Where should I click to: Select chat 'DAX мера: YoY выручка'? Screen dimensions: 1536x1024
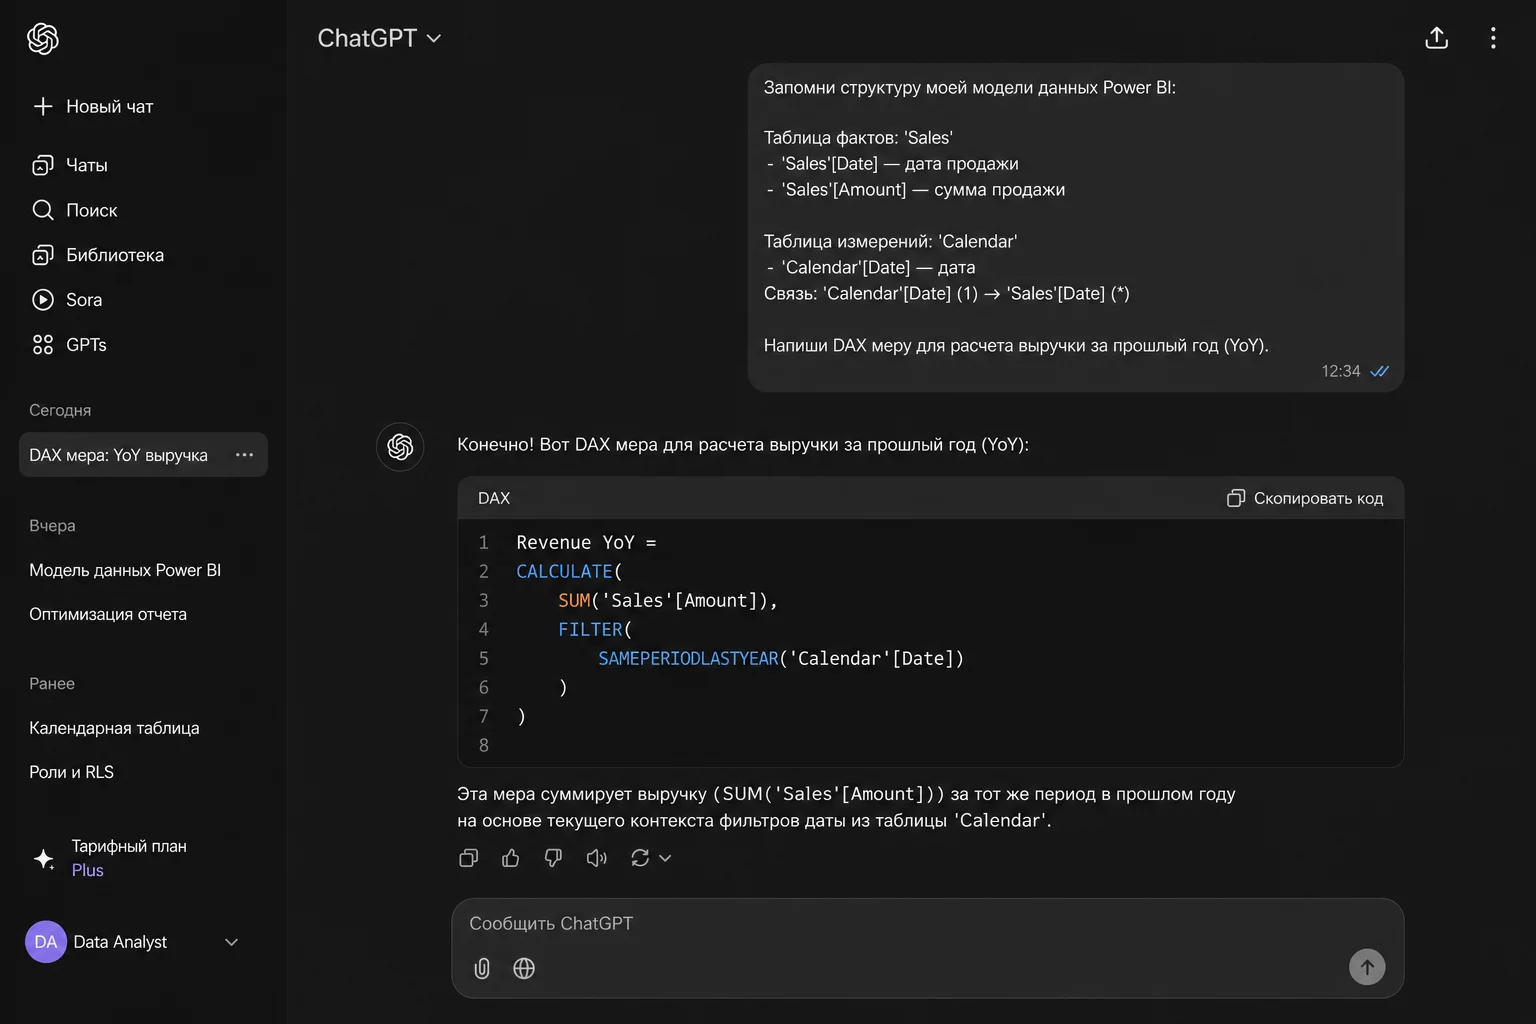(x=143, y=455)
